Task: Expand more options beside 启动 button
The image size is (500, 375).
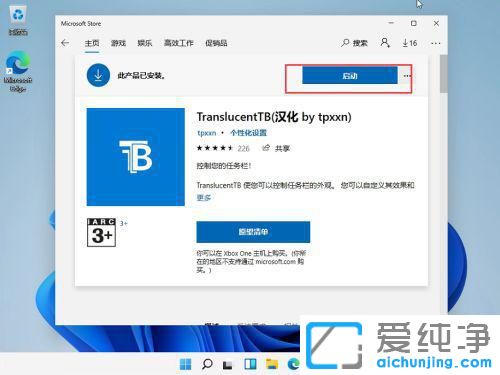Action: point(407,76)
